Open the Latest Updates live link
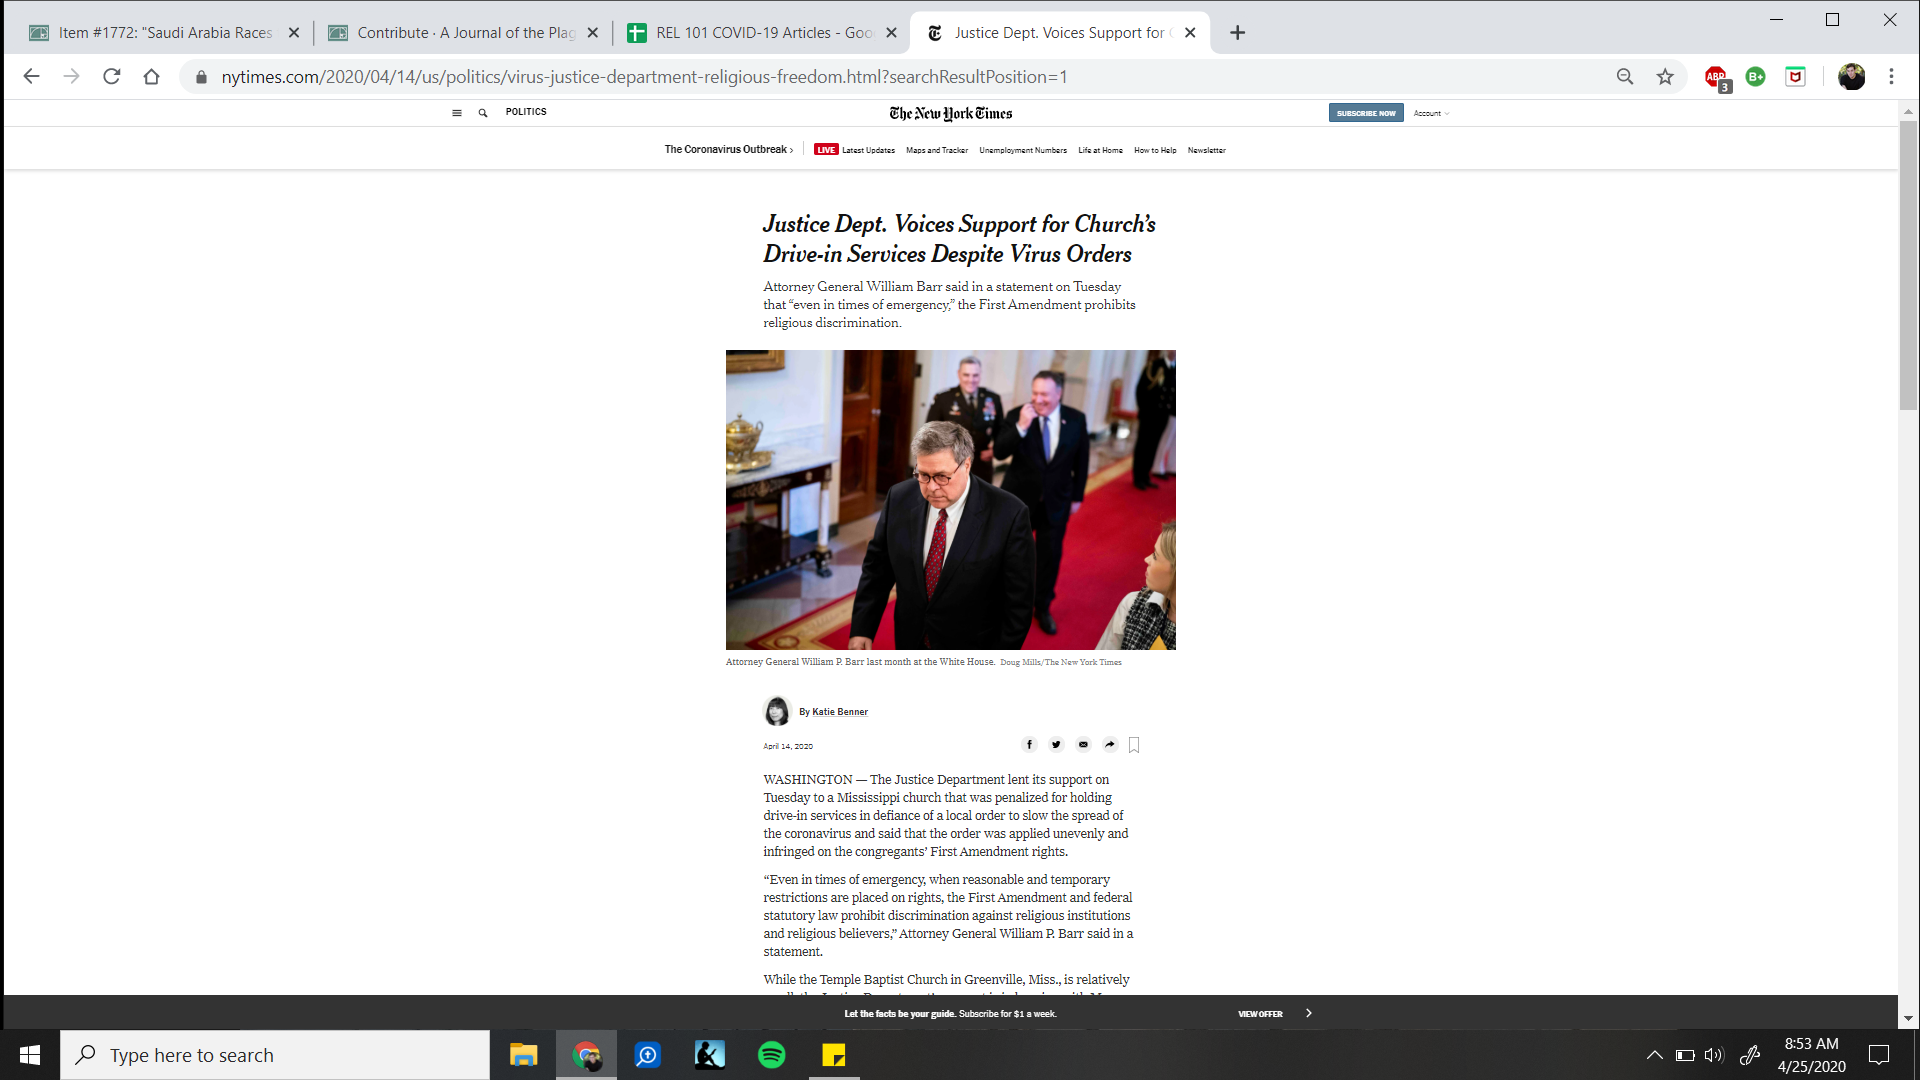 (867, 150)
